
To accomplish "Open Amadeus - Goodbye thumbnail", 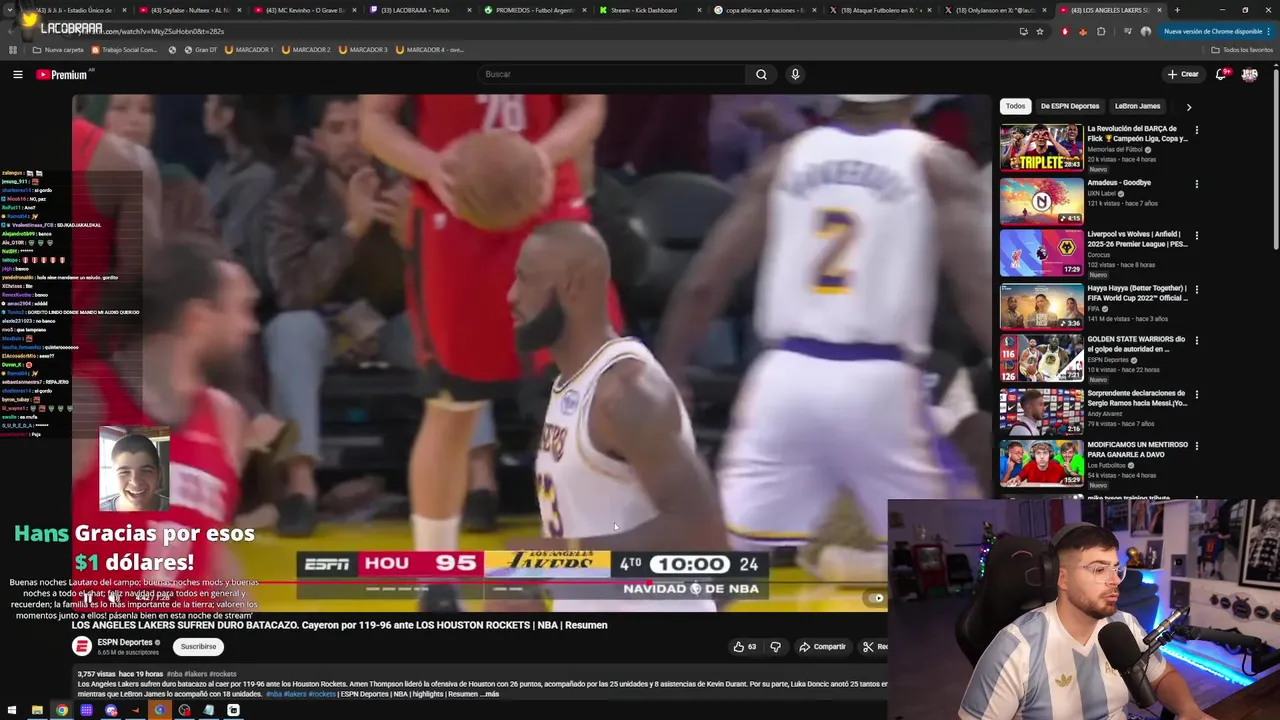I will 1041,200.
